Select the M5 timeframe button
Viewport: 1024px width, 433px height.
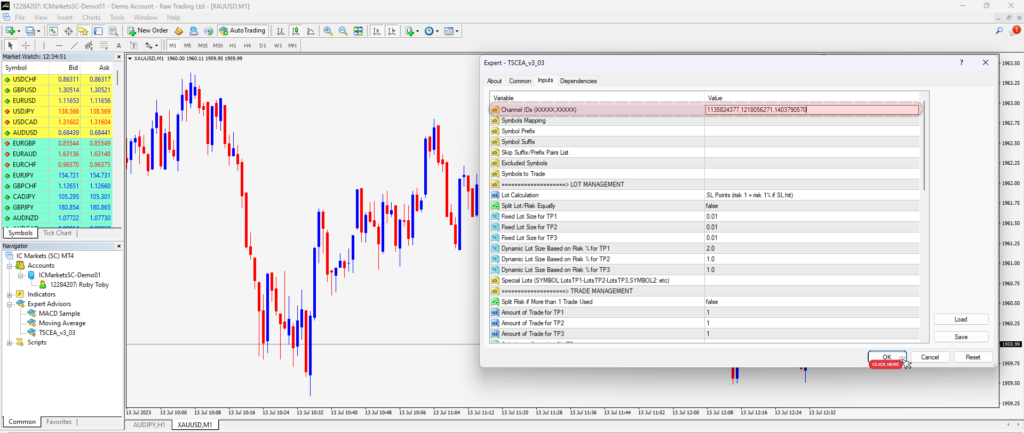(x=187, y=45)
